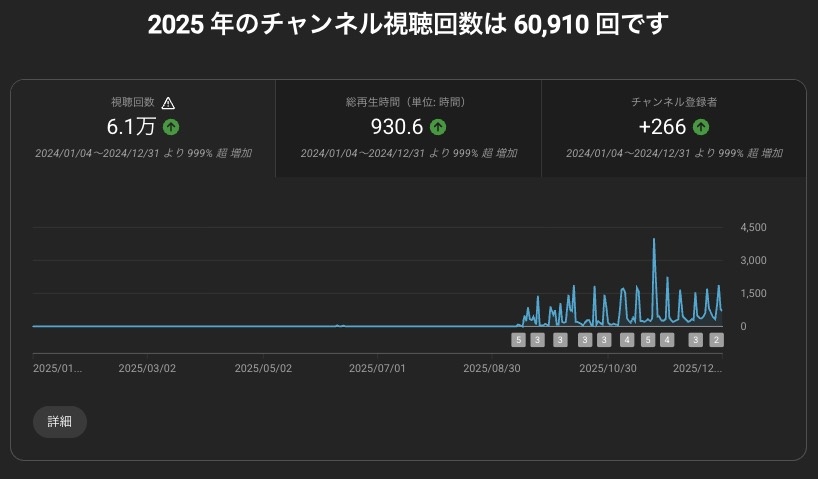Open the third marker labeled 3 from the left
The width and height of the screenshot is (818, 479).
(586, 340)
